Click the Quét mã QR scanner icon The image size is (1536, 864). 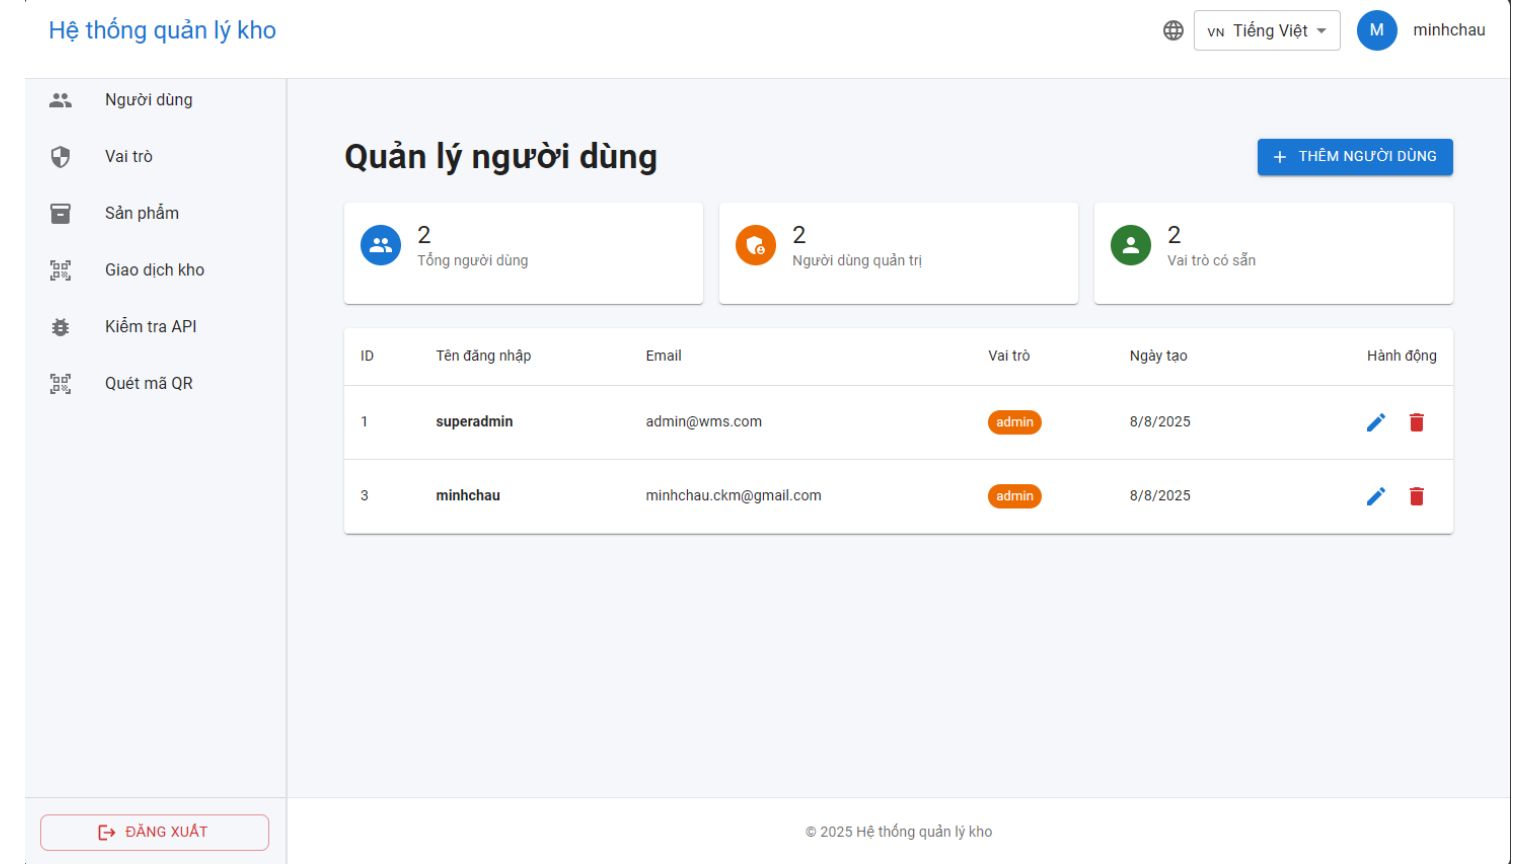click(60, 383)
